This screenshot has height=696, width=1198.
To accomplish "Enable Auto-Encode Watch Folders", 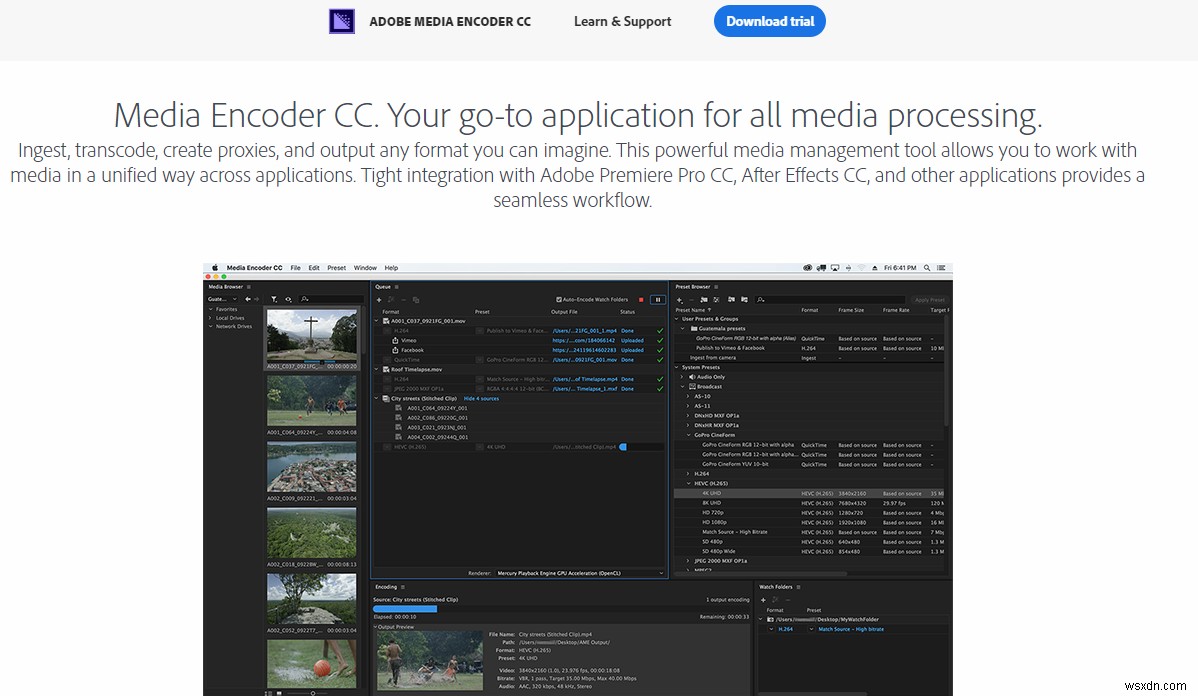I will coord(559,299).
